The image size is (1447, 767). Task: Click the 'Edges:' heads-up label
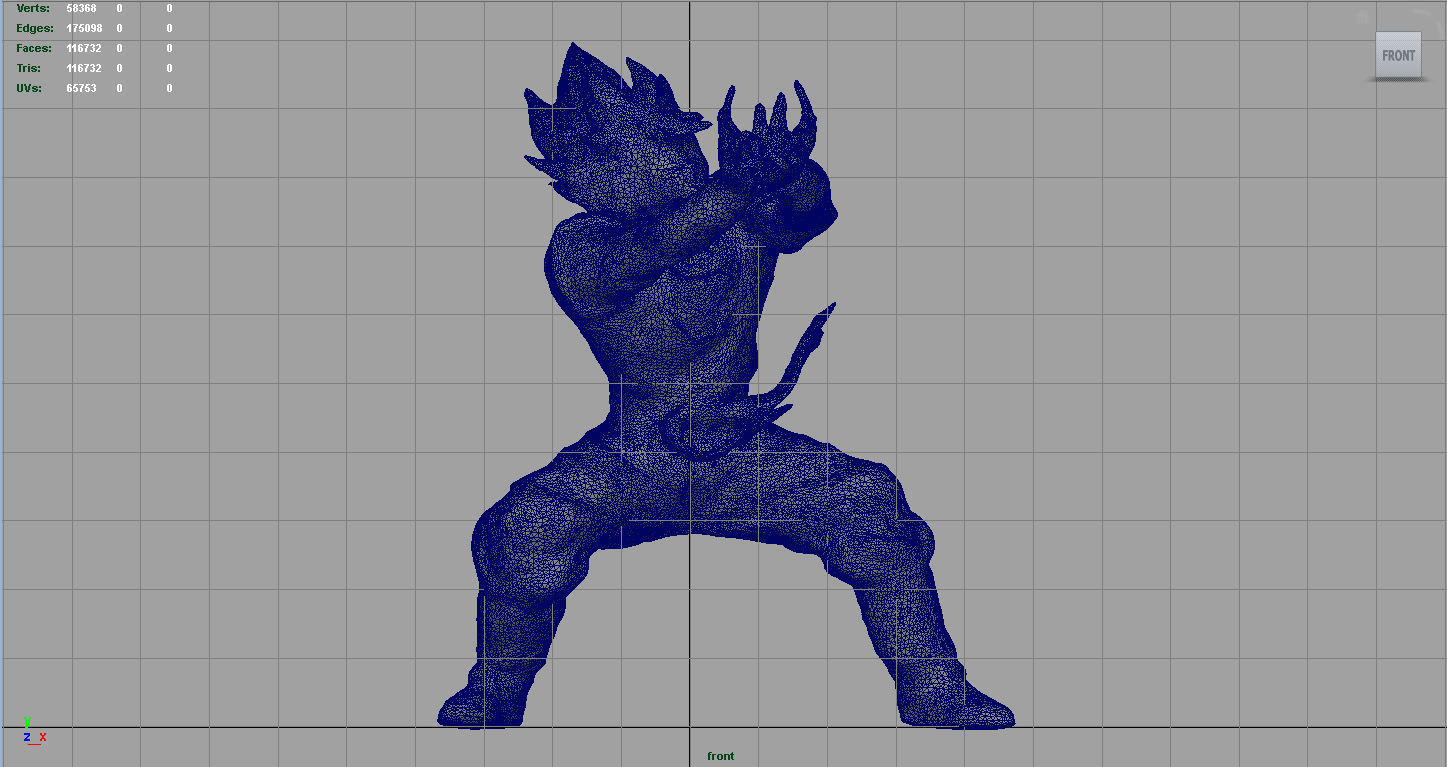pos(35,28)
